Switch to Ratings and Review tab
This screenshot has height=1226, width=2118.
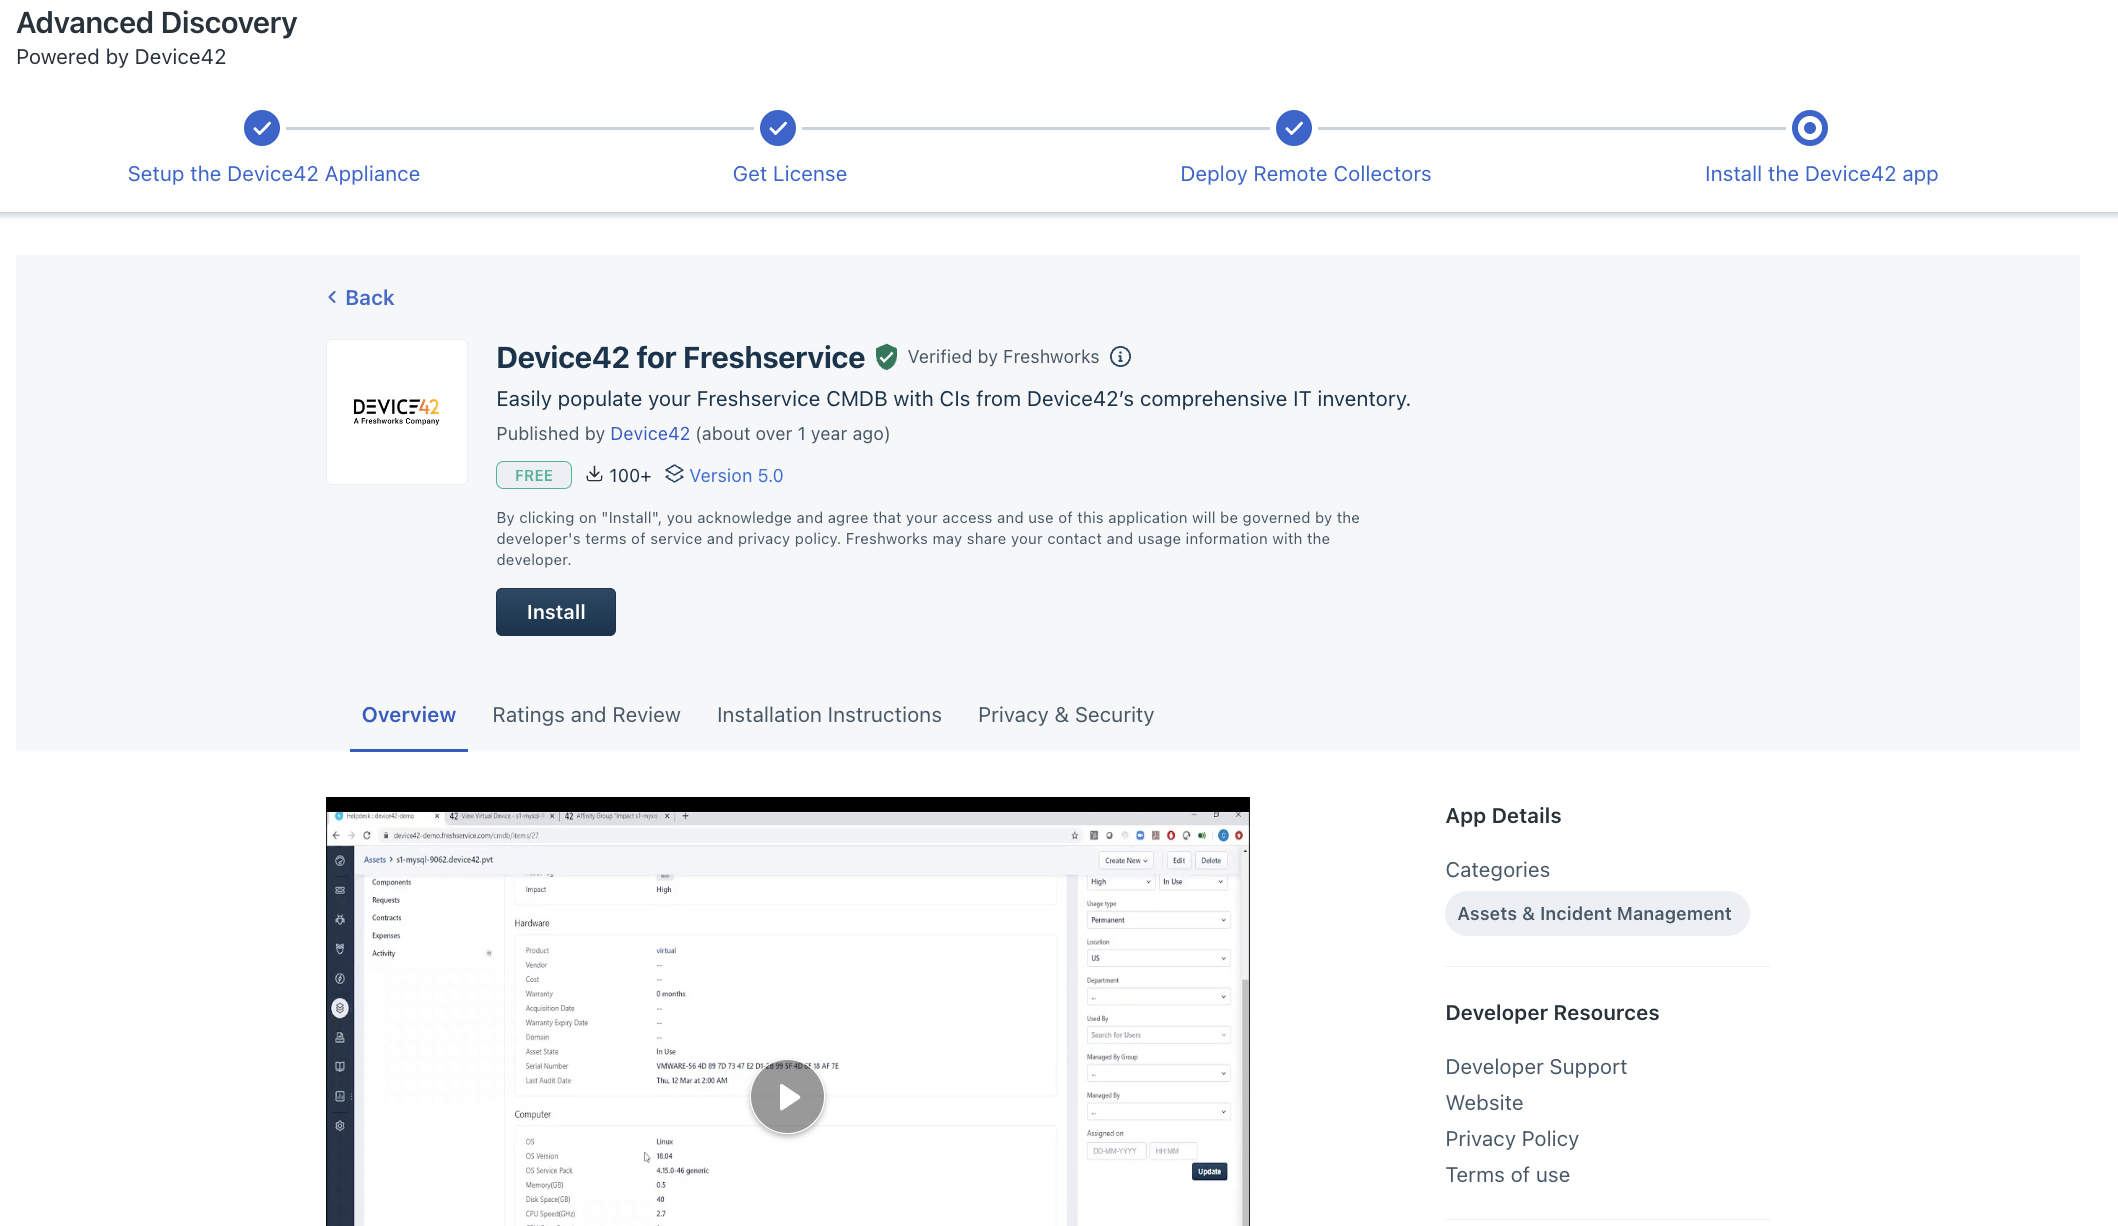click(586, 715)
